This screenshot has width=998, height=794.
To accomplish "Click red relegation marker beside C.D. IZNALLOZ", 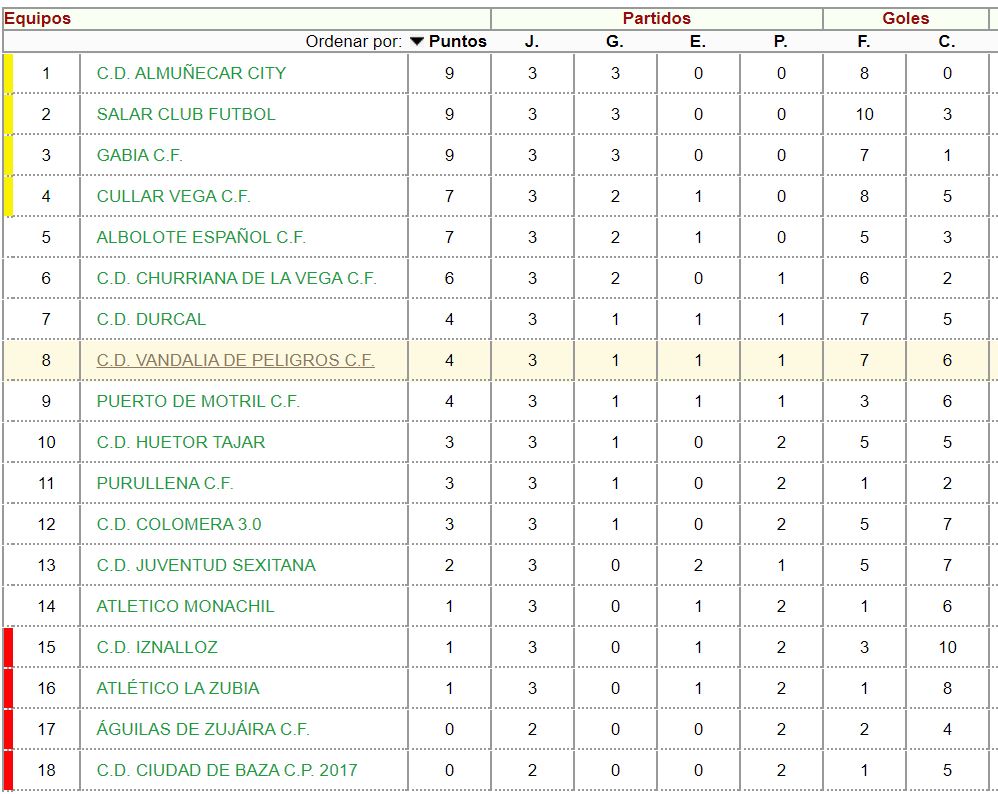I will 8,647.
